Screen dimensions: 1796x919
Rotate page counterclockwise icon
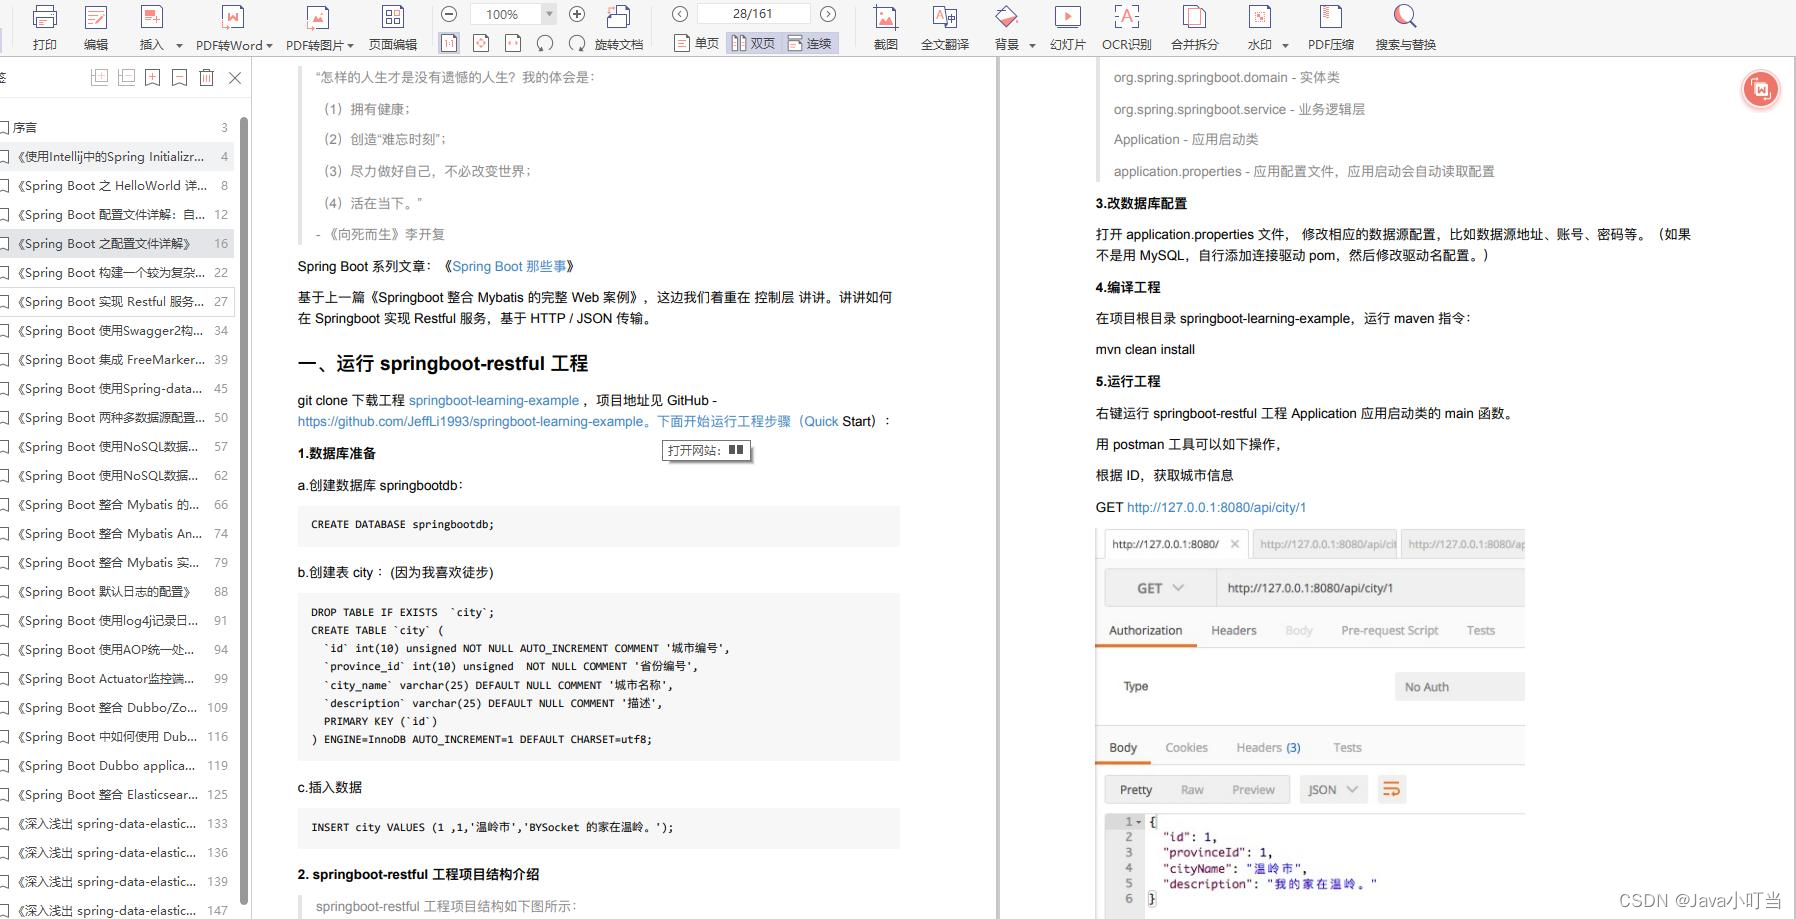pyautogui.click(x=545, y=43)
